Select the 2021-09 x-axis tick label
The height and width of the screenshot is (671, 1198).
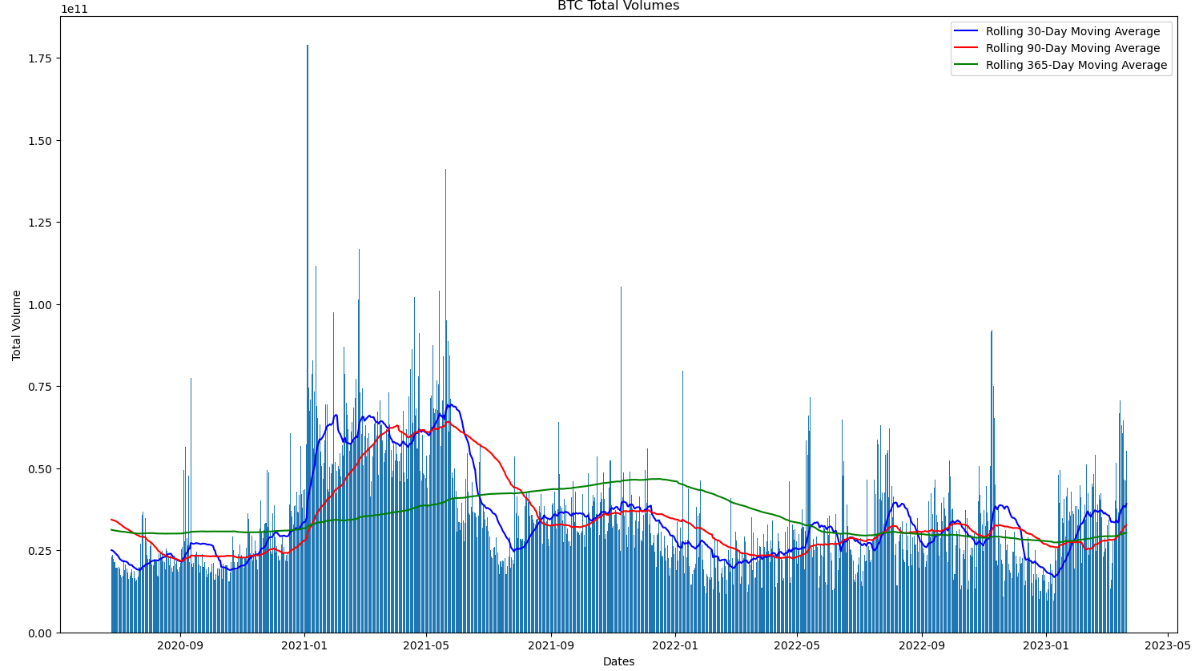click(551, 645)
